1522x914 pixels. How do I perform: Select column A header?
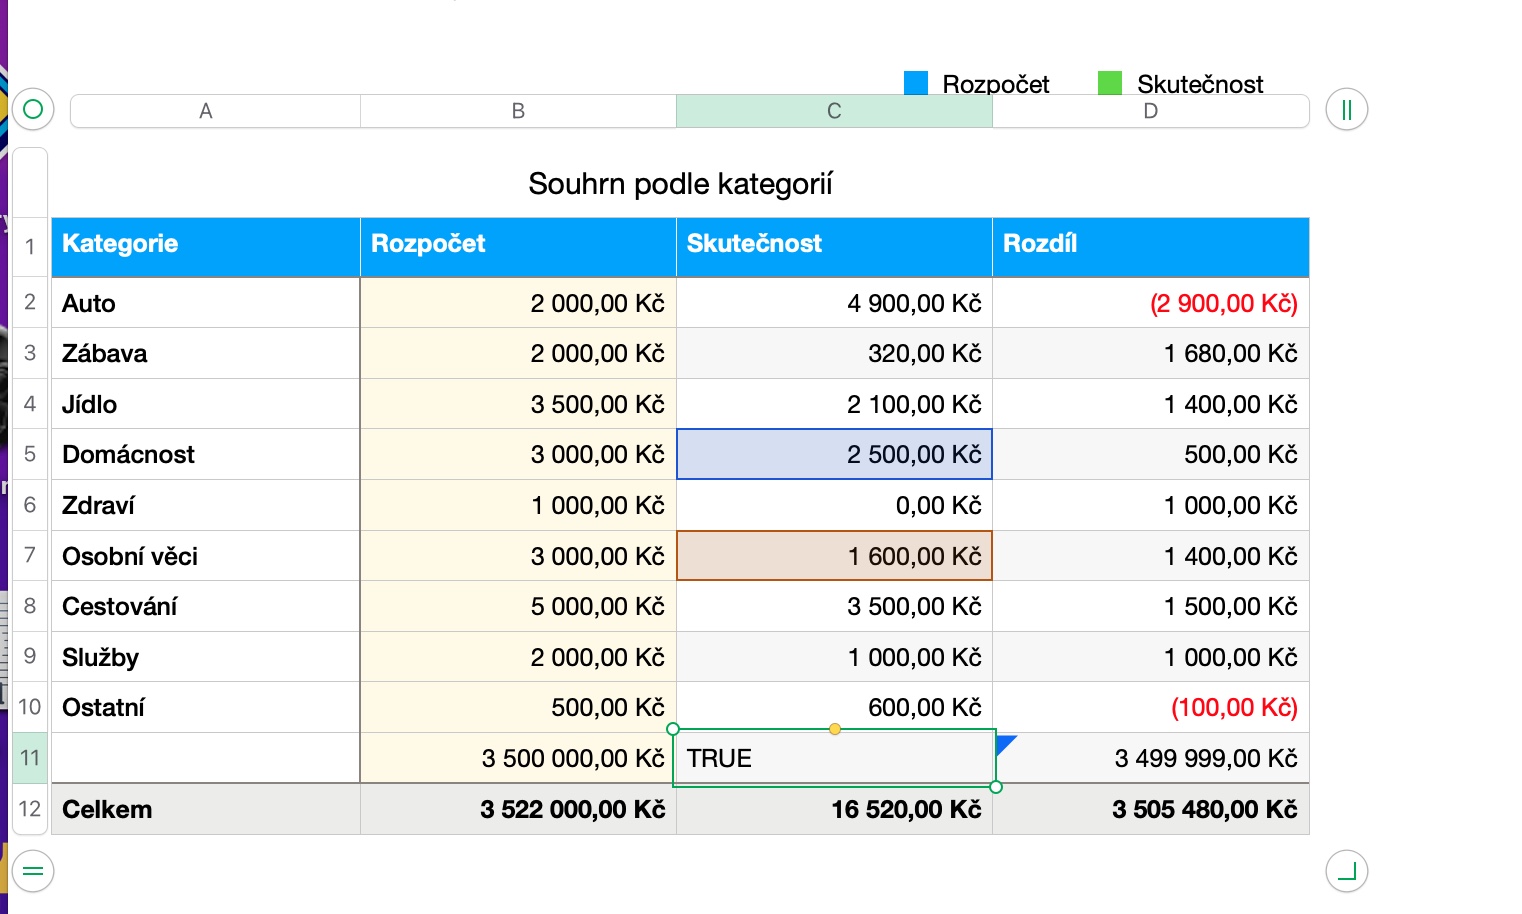206,111
